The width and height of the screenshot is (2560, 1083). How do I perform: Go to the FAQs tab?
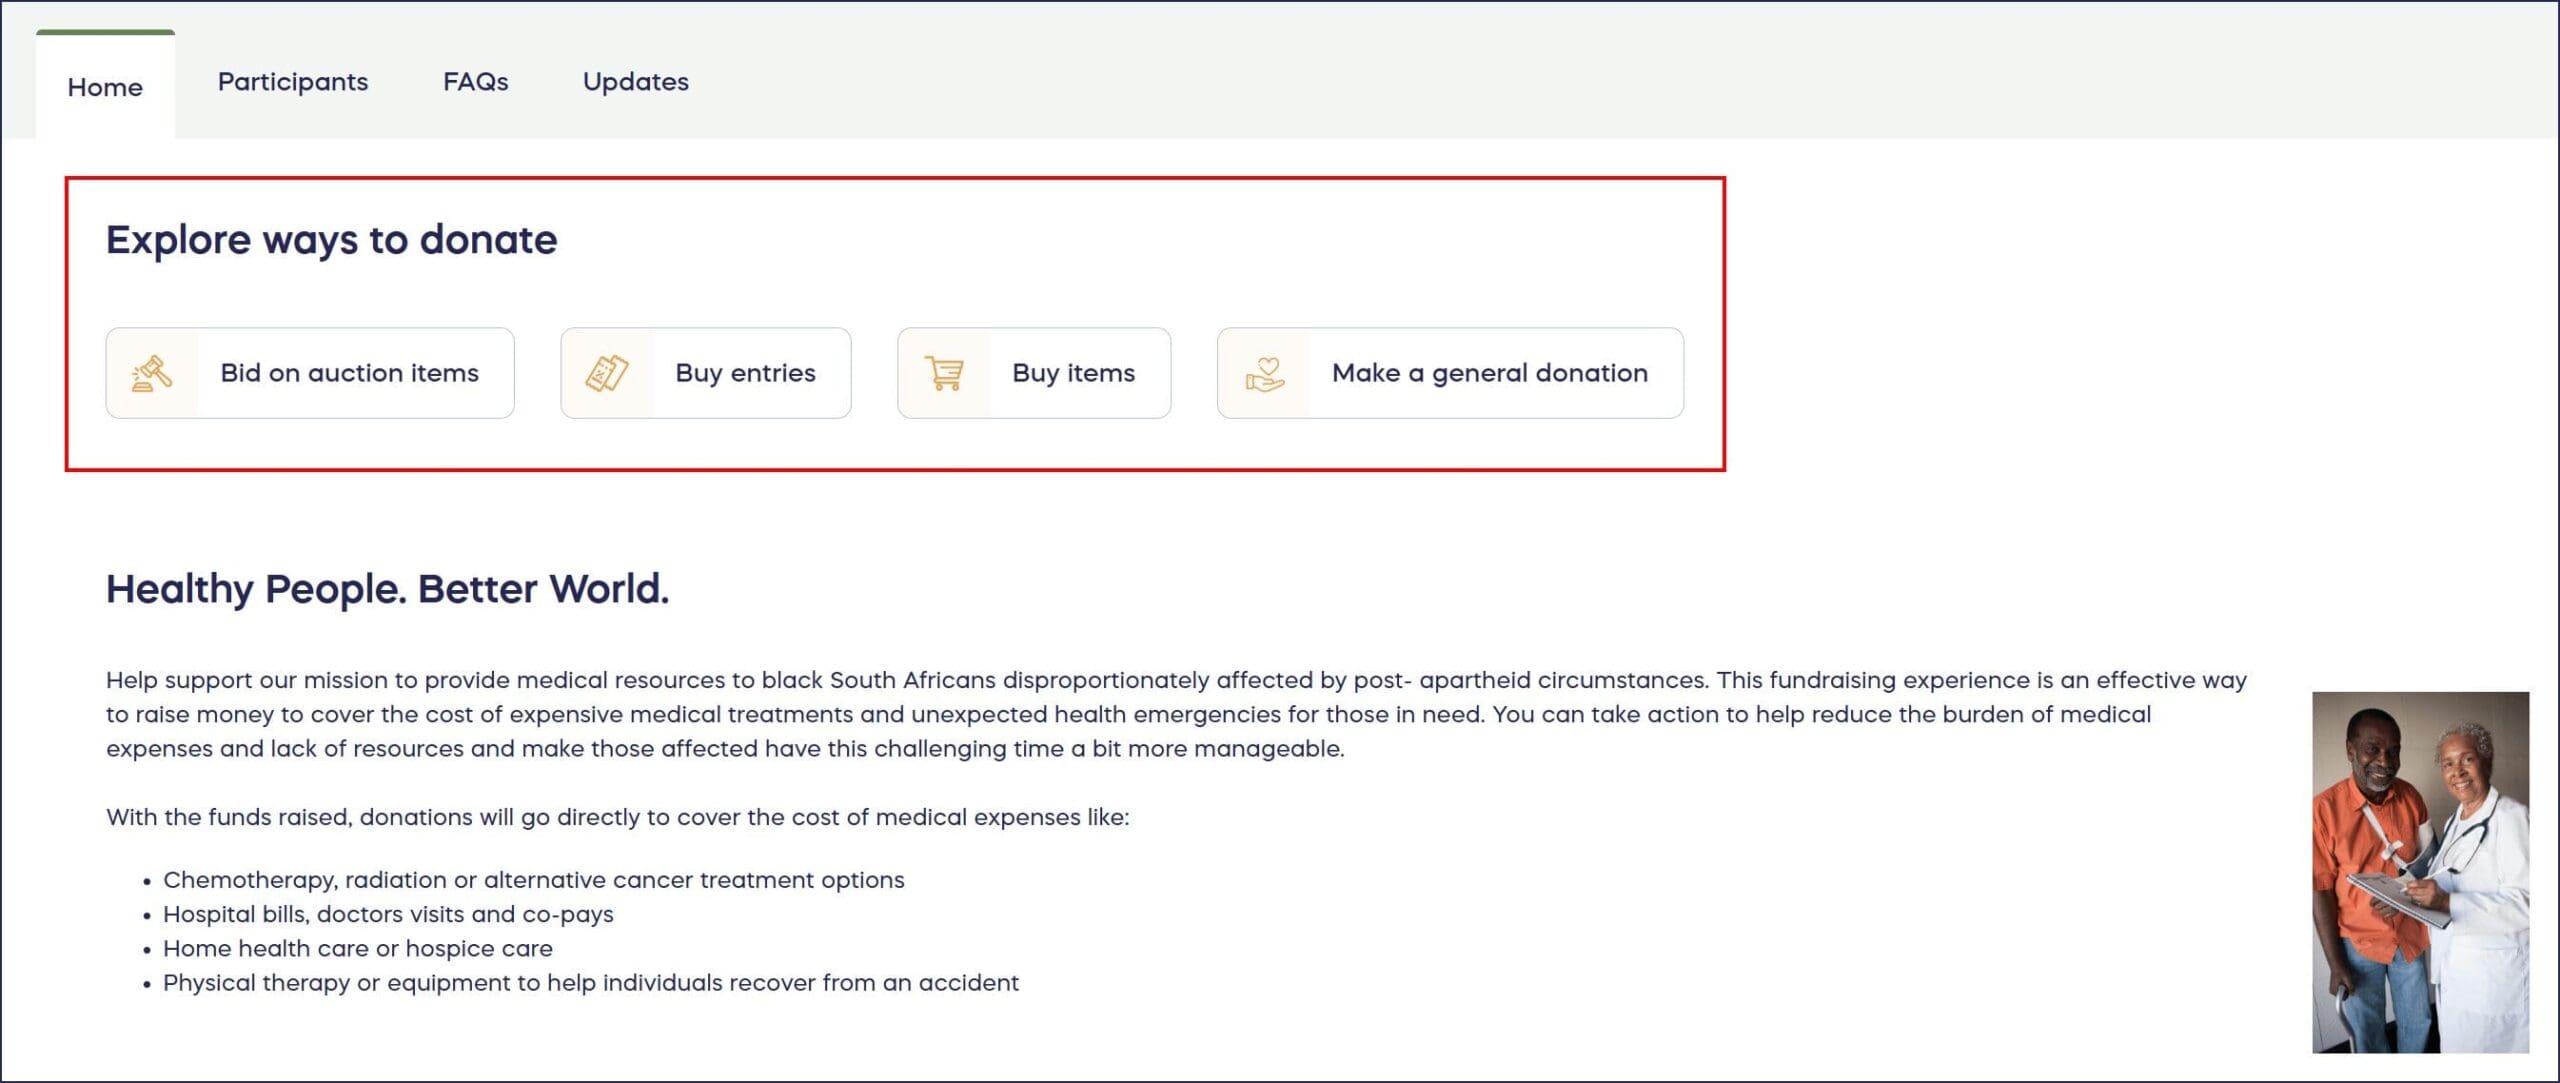(475, 82)
